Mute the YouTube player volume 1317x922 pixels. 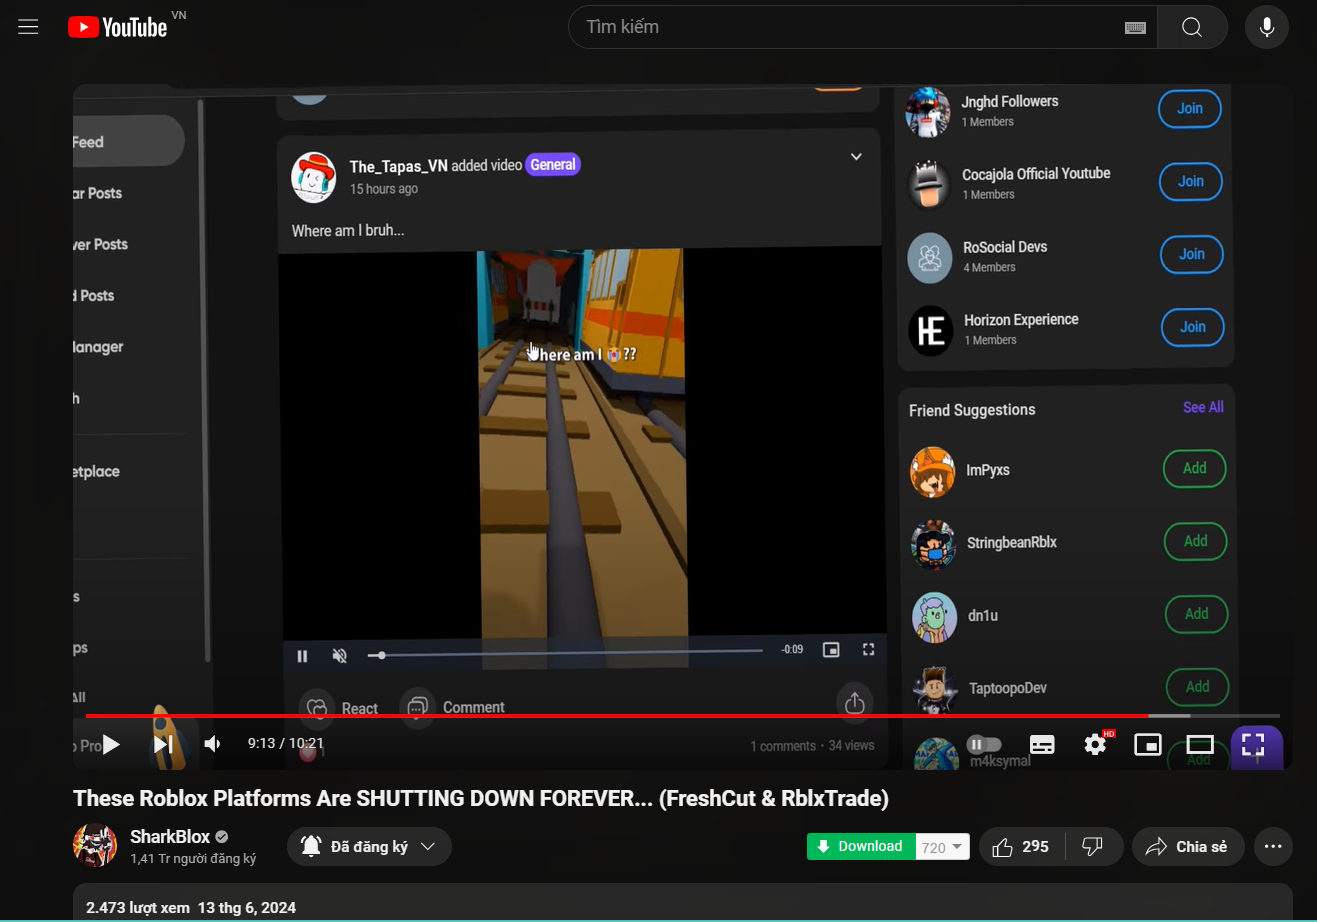(213, 744)
